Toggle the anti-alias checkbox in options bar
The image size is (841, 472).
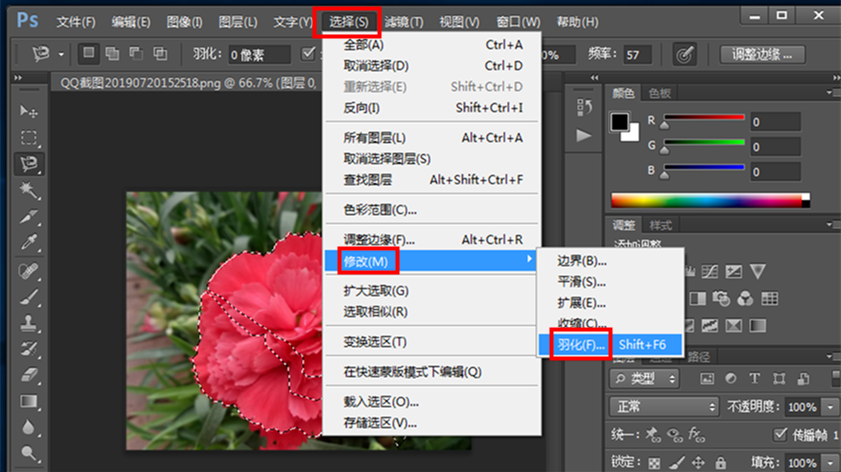[308, 54]
